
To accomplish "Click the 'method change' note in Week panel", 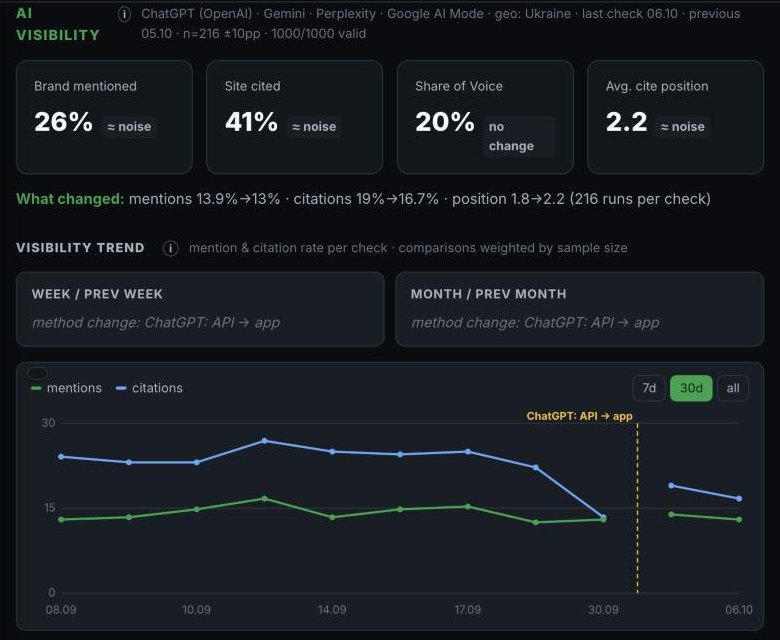I will [156, 323].
